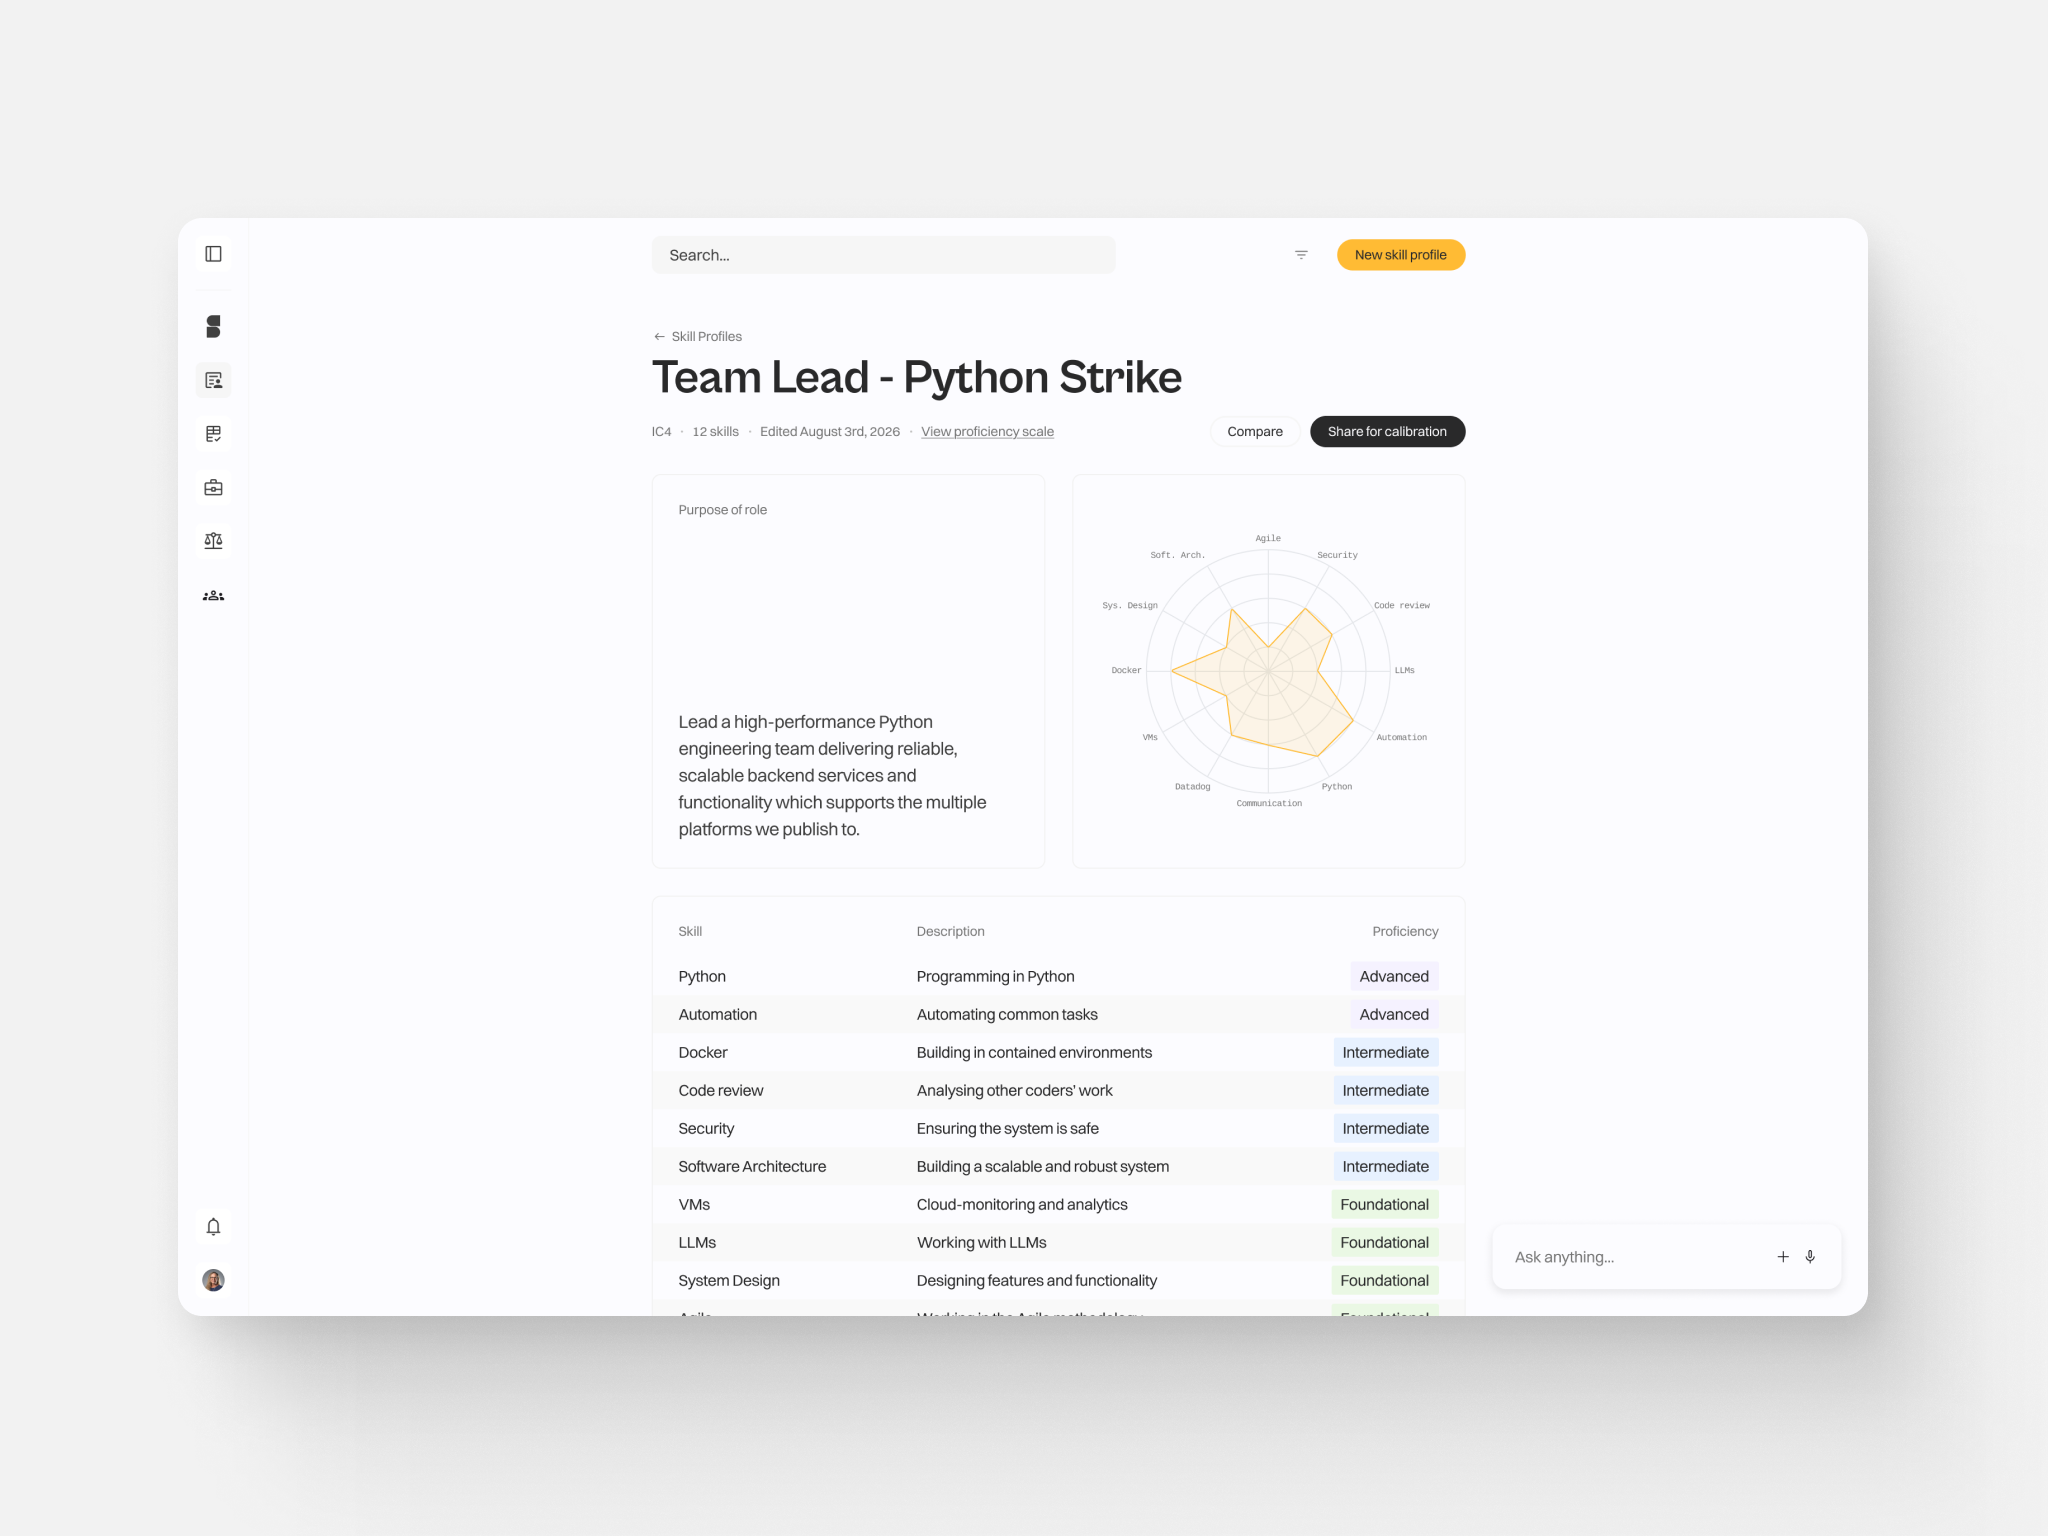This screenshot has height=1536, width=2048.
Task: Click the plus icon in Ask anything
Action: pos(1782,1257)
